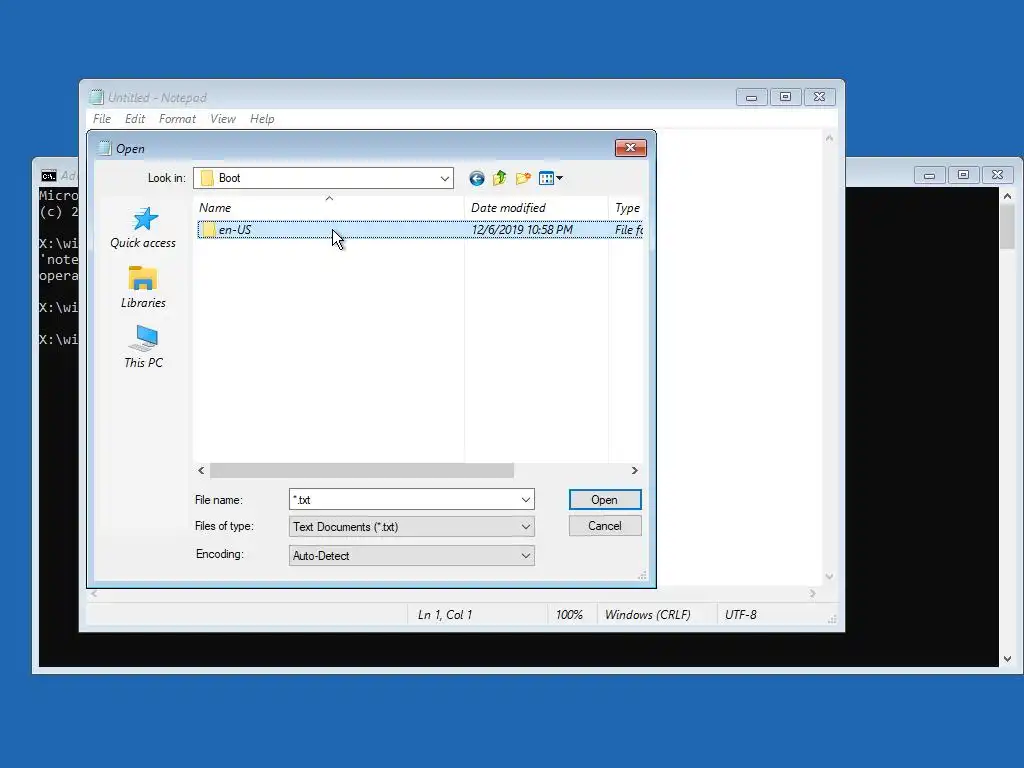
Task: Maximize the Command Prompt window
Action: 963,174
